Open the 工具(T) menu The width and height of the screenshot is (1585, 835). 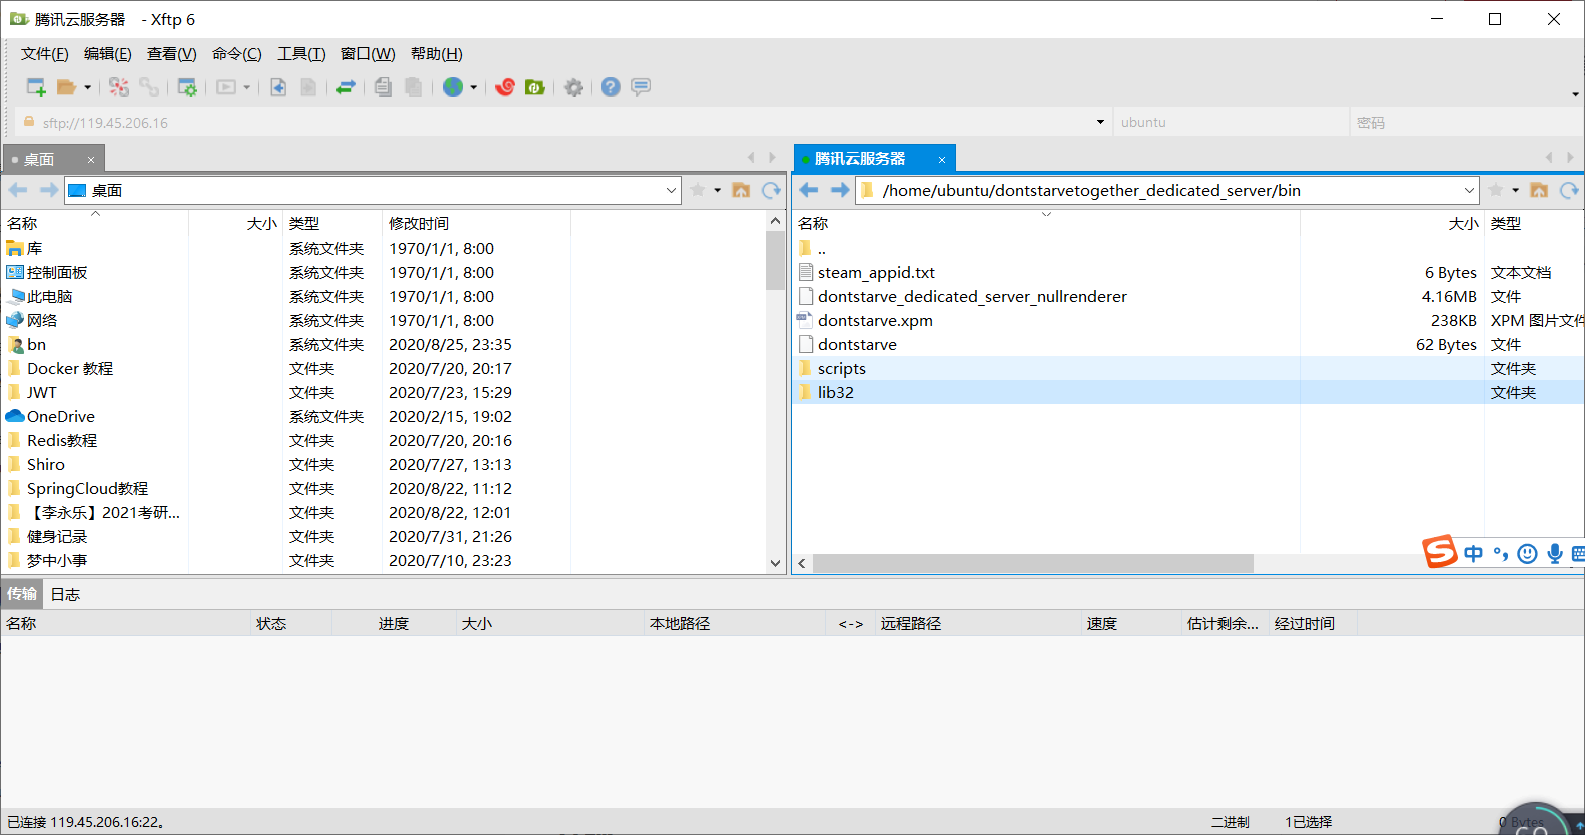point(301,54)
